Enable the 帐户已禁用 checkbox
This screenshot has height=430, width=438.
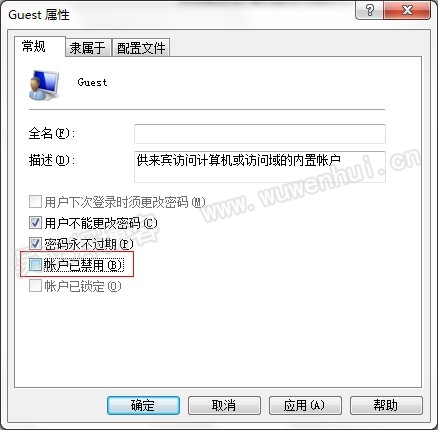pyautogui.click(x=35, y=265)
